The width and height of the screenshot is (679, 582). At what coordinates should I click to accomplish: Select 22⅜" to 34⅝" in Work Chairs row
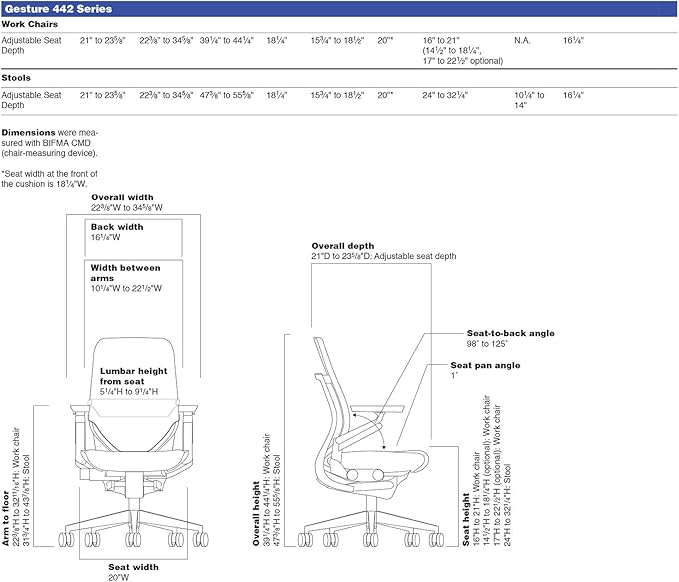point(166,41)
